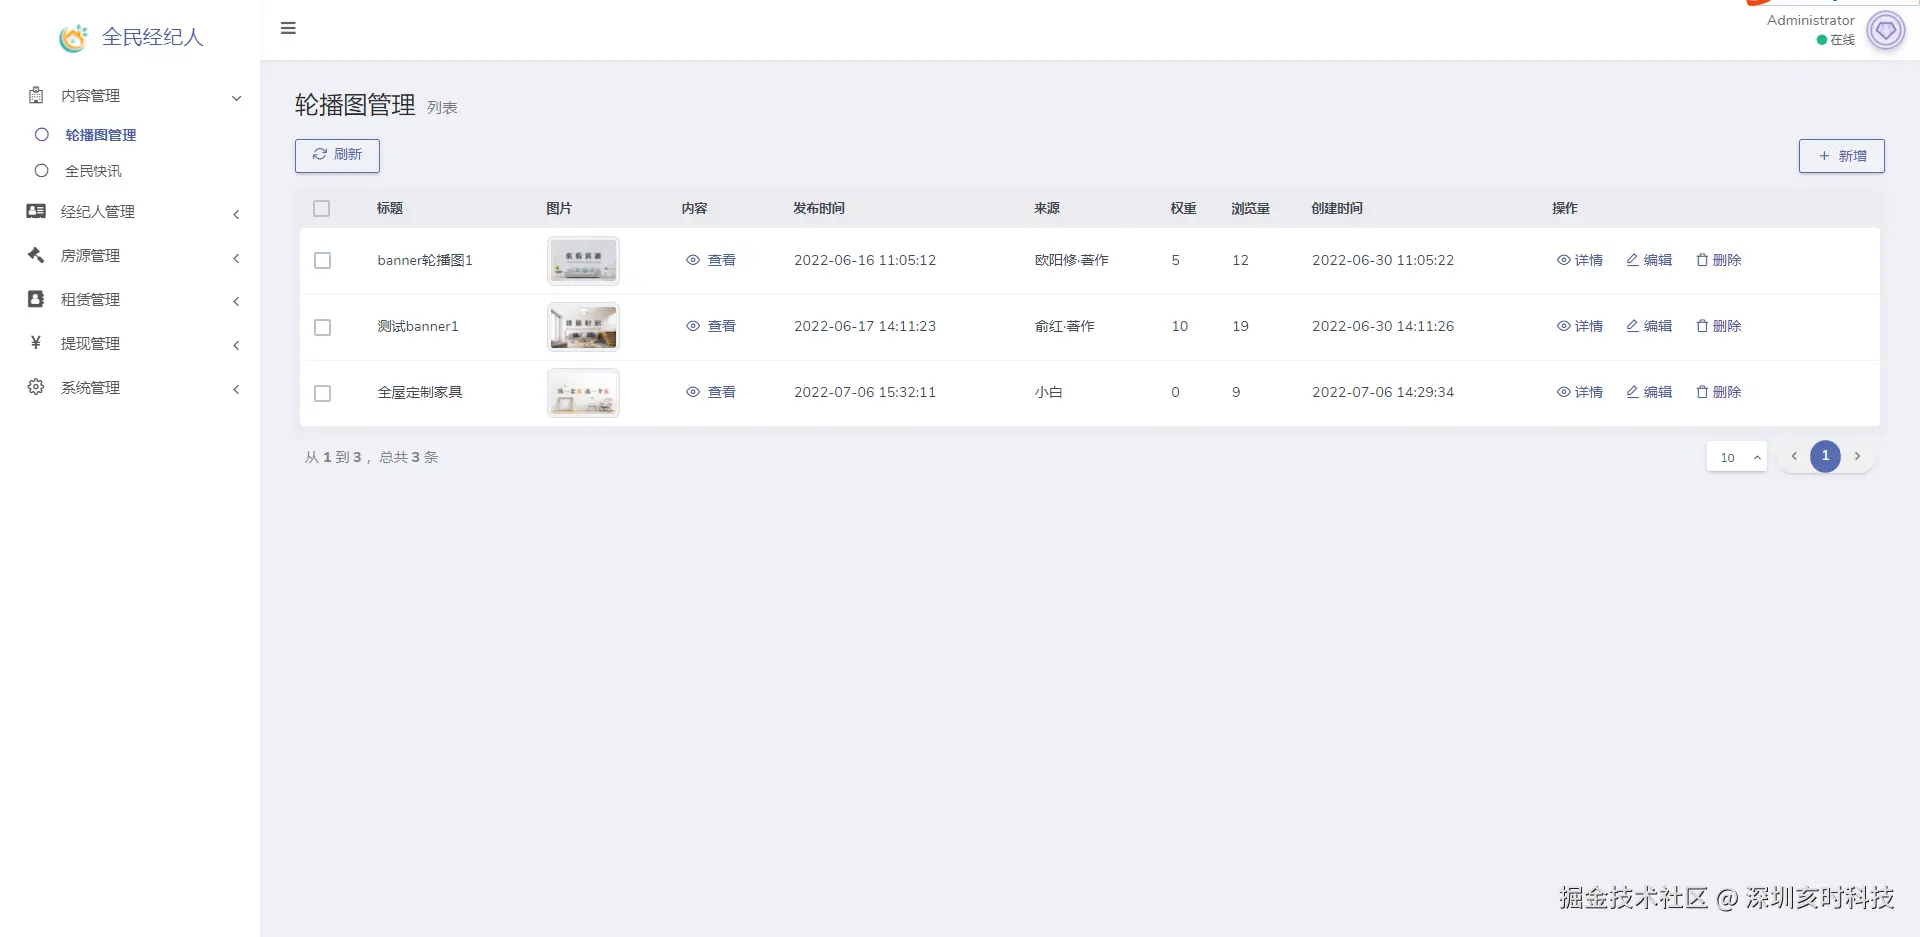
Task: Click the 来源 cell 欧阳修·著作
Action: point(1071,260)
